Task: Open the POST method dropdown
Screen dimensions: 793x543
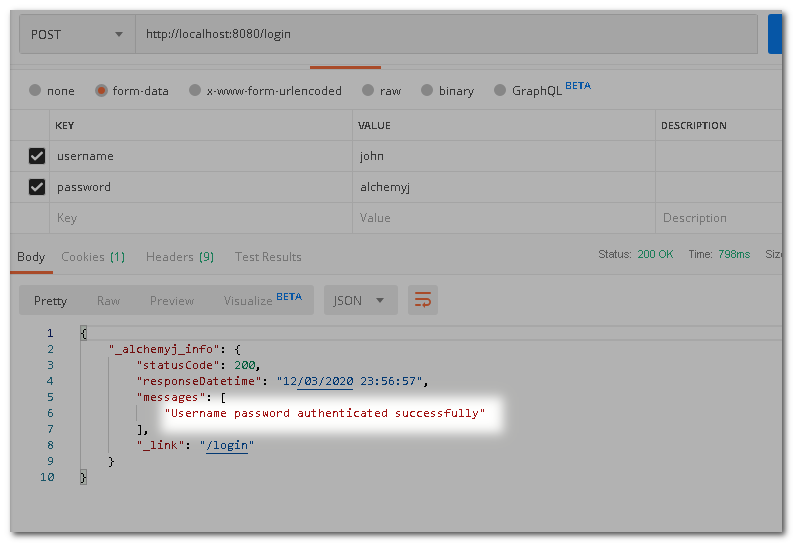Action: 77,34
